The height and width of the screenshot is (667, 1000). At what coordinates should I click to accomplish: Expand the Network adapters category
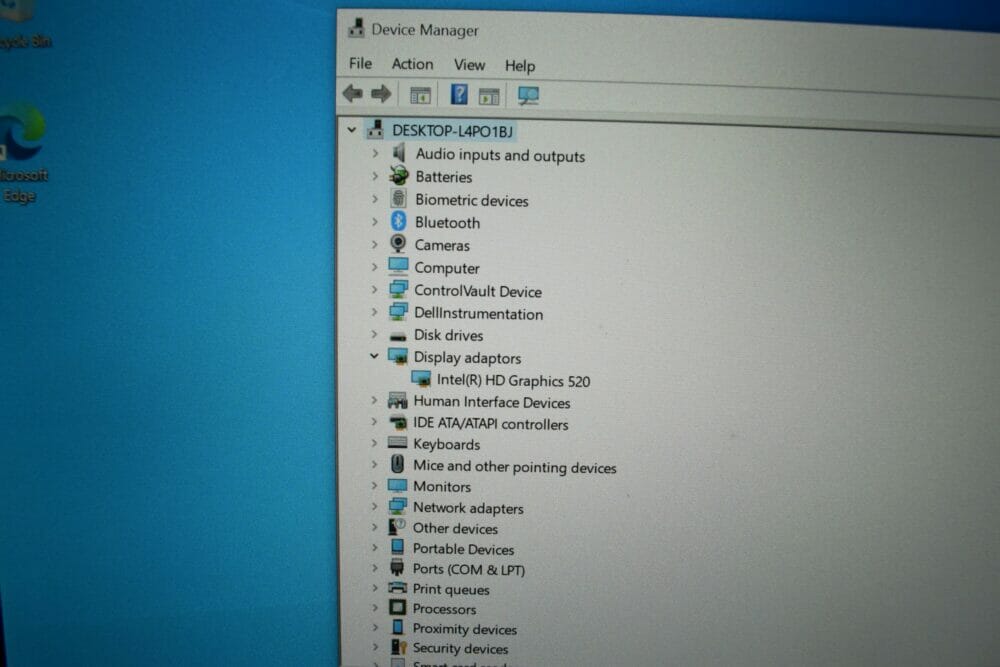(374, 506)
